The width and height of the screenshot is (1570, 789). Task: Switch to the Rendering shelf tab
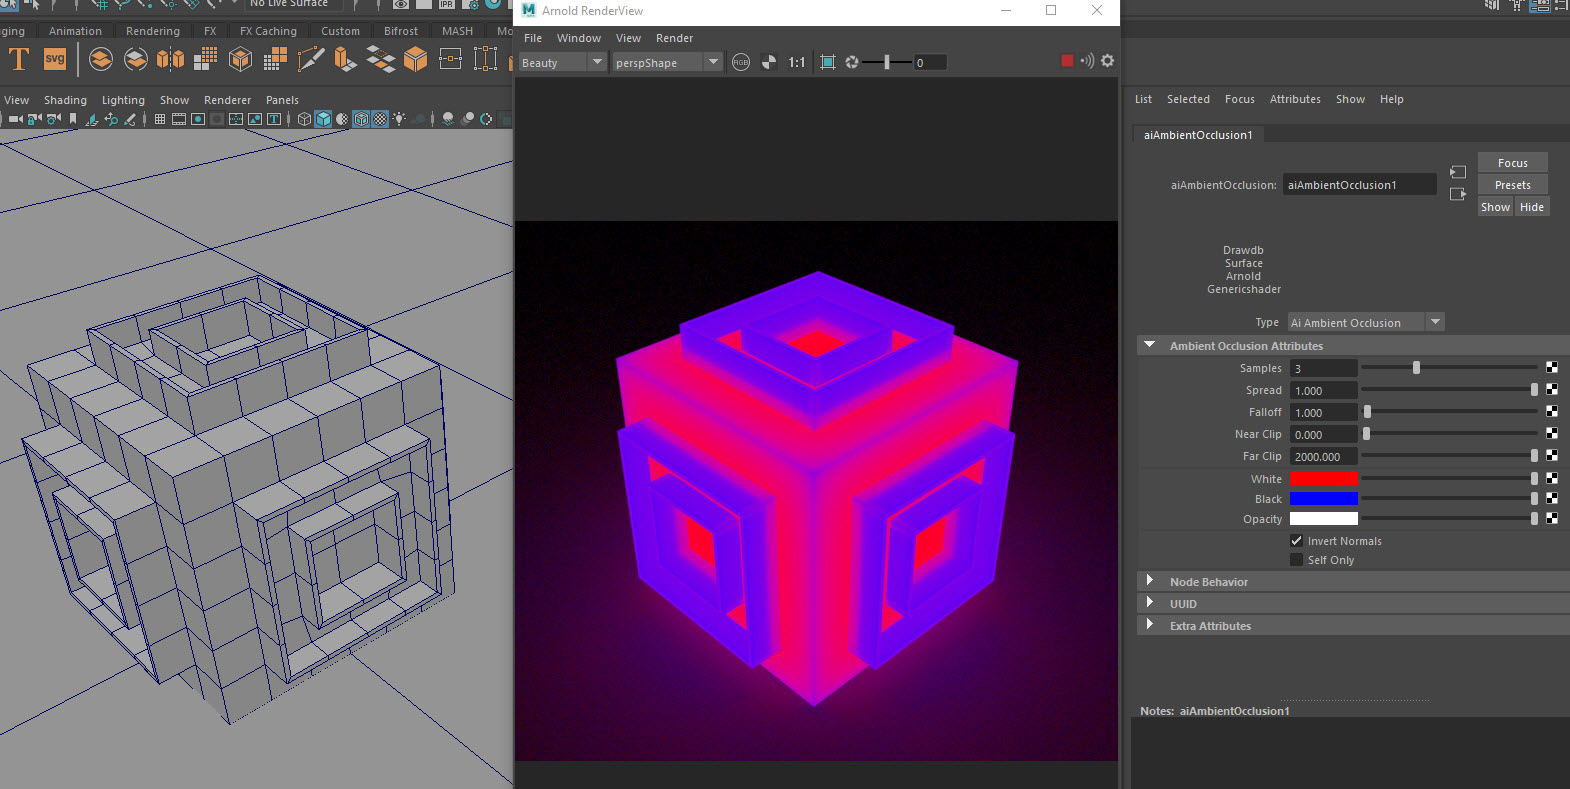153,31
